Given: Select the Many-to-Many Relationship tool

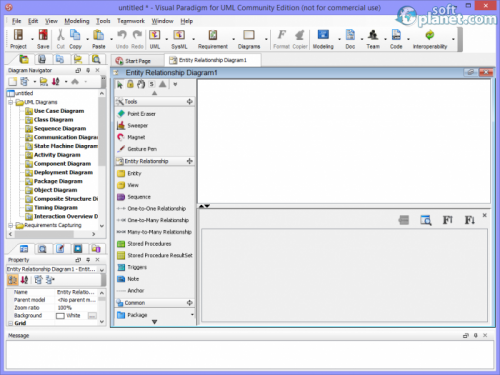Looking at the screenshot, I should click(155, 232).
